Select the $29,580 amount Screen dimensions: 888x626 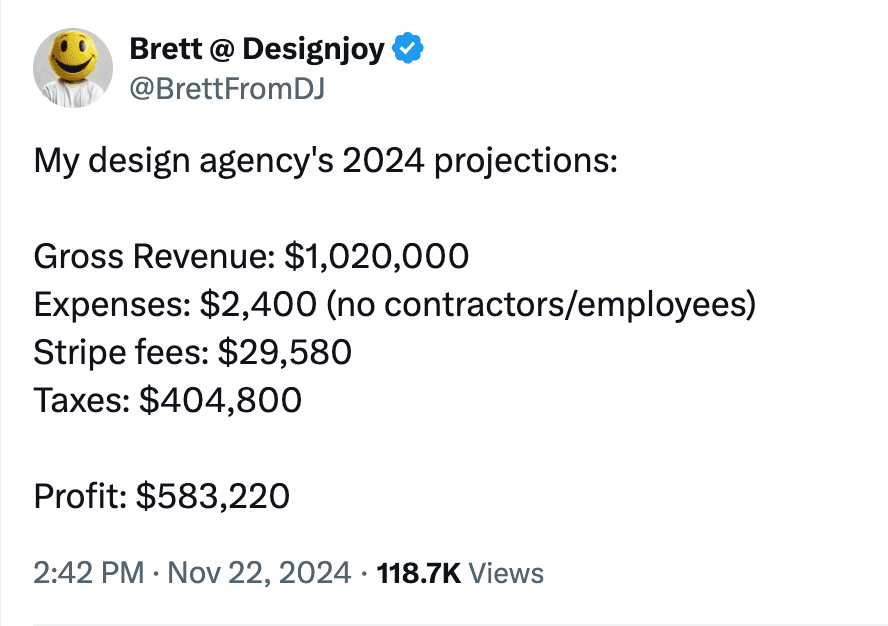[x=285, y=352]
